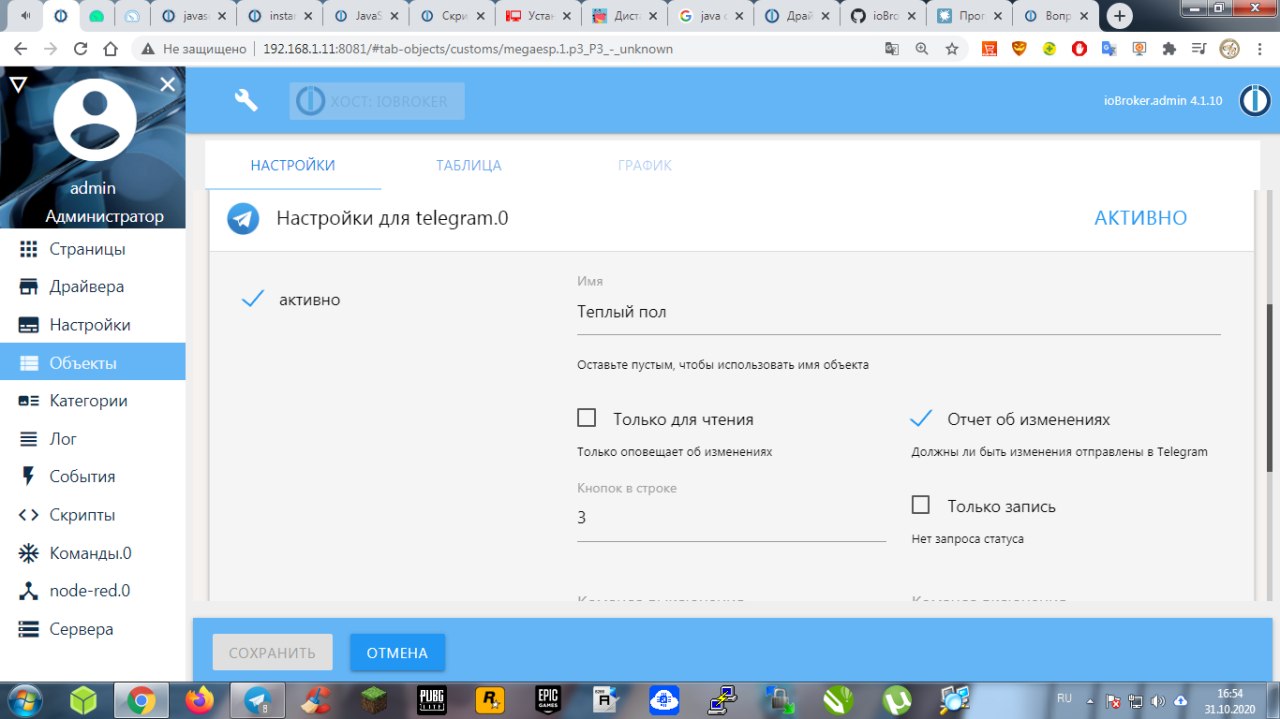Click the ioBroker.admin 4.1.10 version text
The height and width of the screenshot is (719, 1280).
point(1163,101)
